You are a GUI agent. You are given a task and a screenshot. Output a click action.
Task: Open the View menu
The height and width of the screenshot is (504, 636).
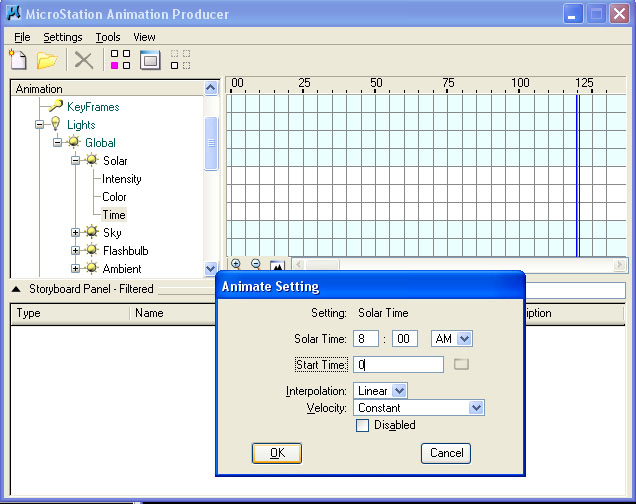pyautogui.click(x=144, y=37)
